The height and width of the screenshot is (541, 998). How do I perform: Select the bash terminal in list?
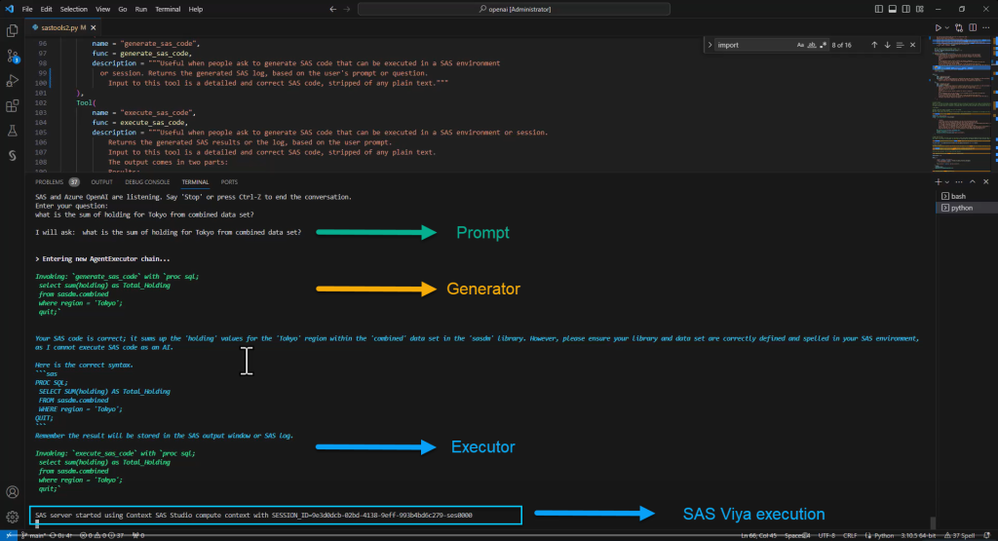pos(966,197)
